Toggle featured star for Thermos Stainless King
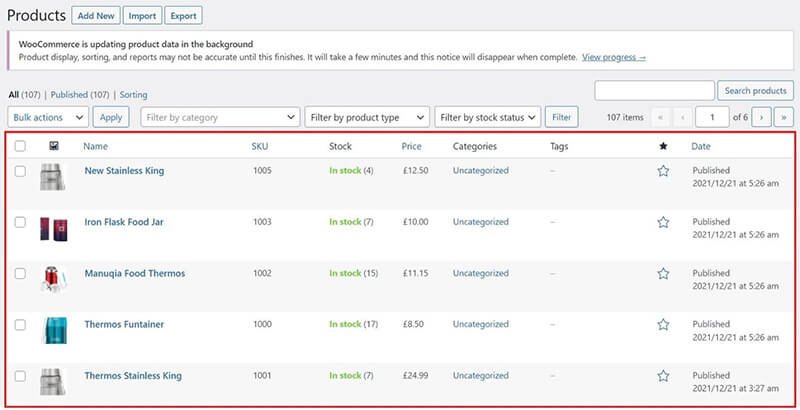Image resolution: width=800 pixels, height=410 pixels. point(663,376)
